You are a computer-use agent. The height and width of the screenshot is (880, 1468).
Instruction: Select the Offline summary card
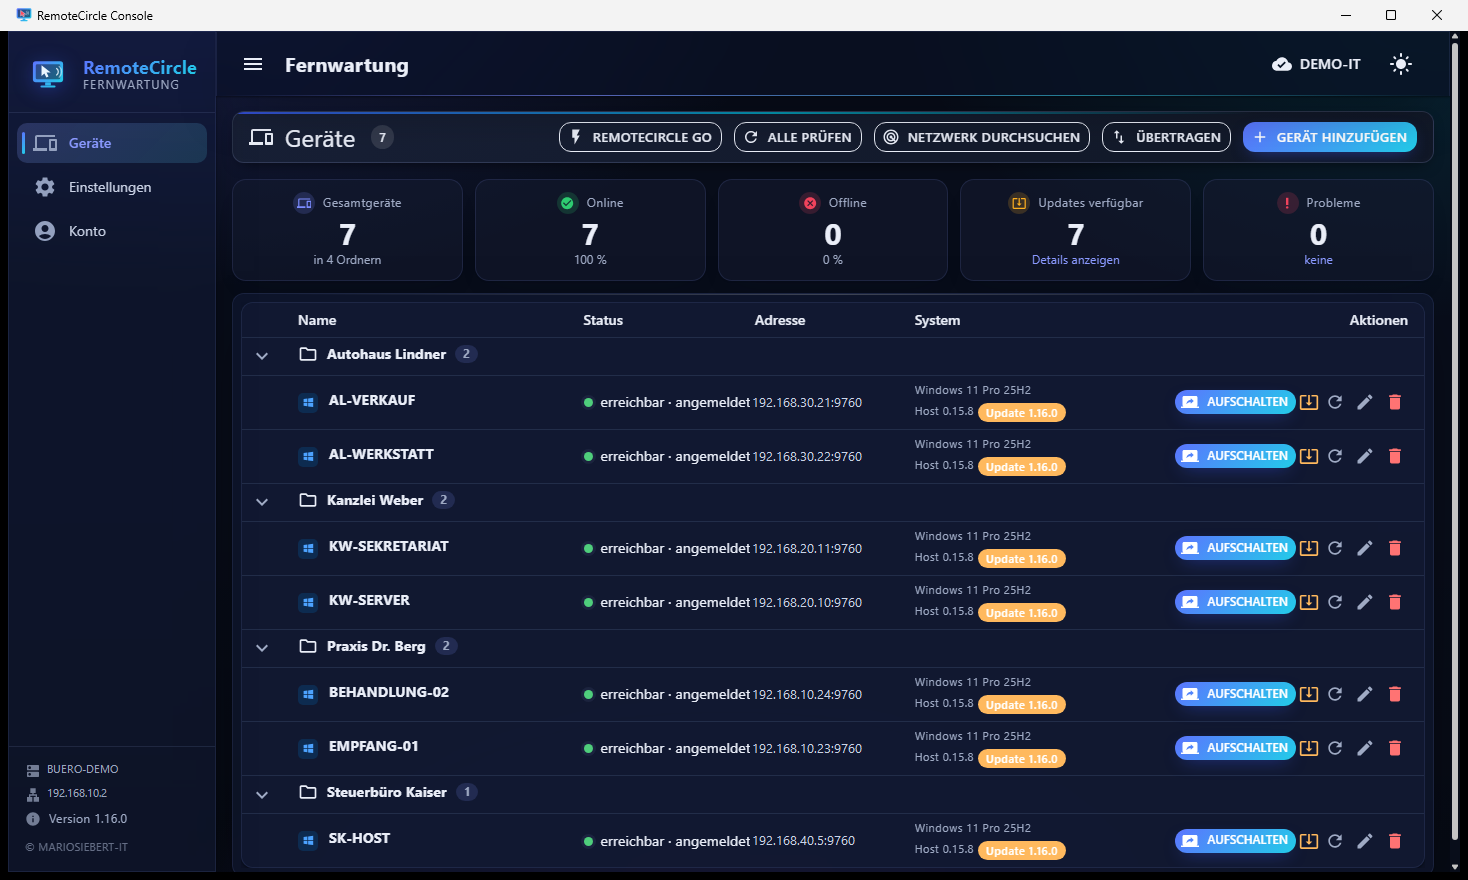pyautogui.click(x=833, y=230)
